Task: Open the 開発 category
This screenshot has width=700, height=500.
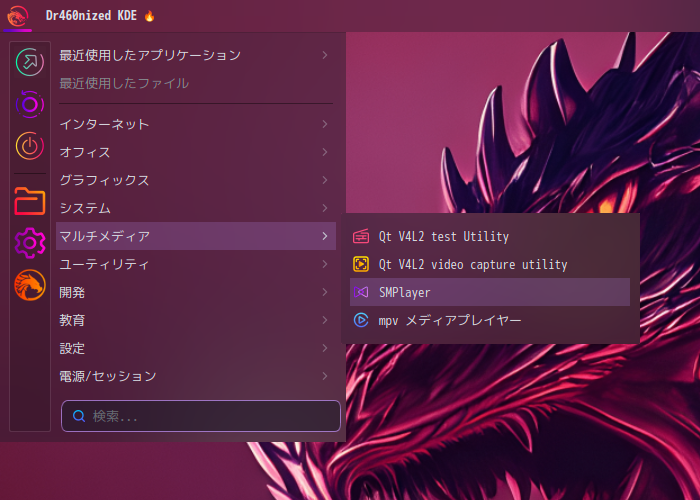Action: point(196,292)
